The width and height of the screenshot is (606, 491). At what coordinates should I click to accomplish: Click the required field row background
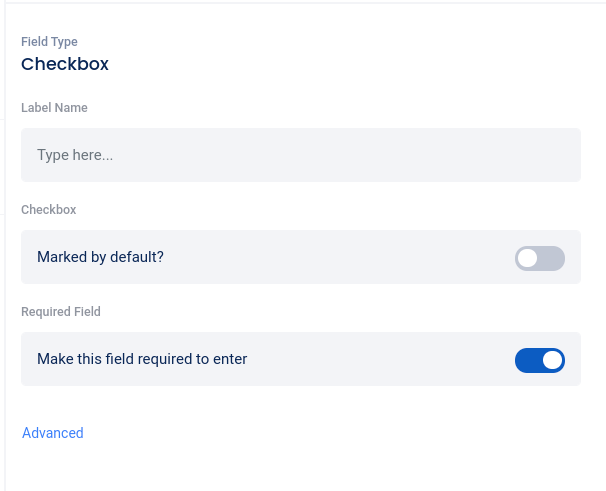tap(380, 359)
